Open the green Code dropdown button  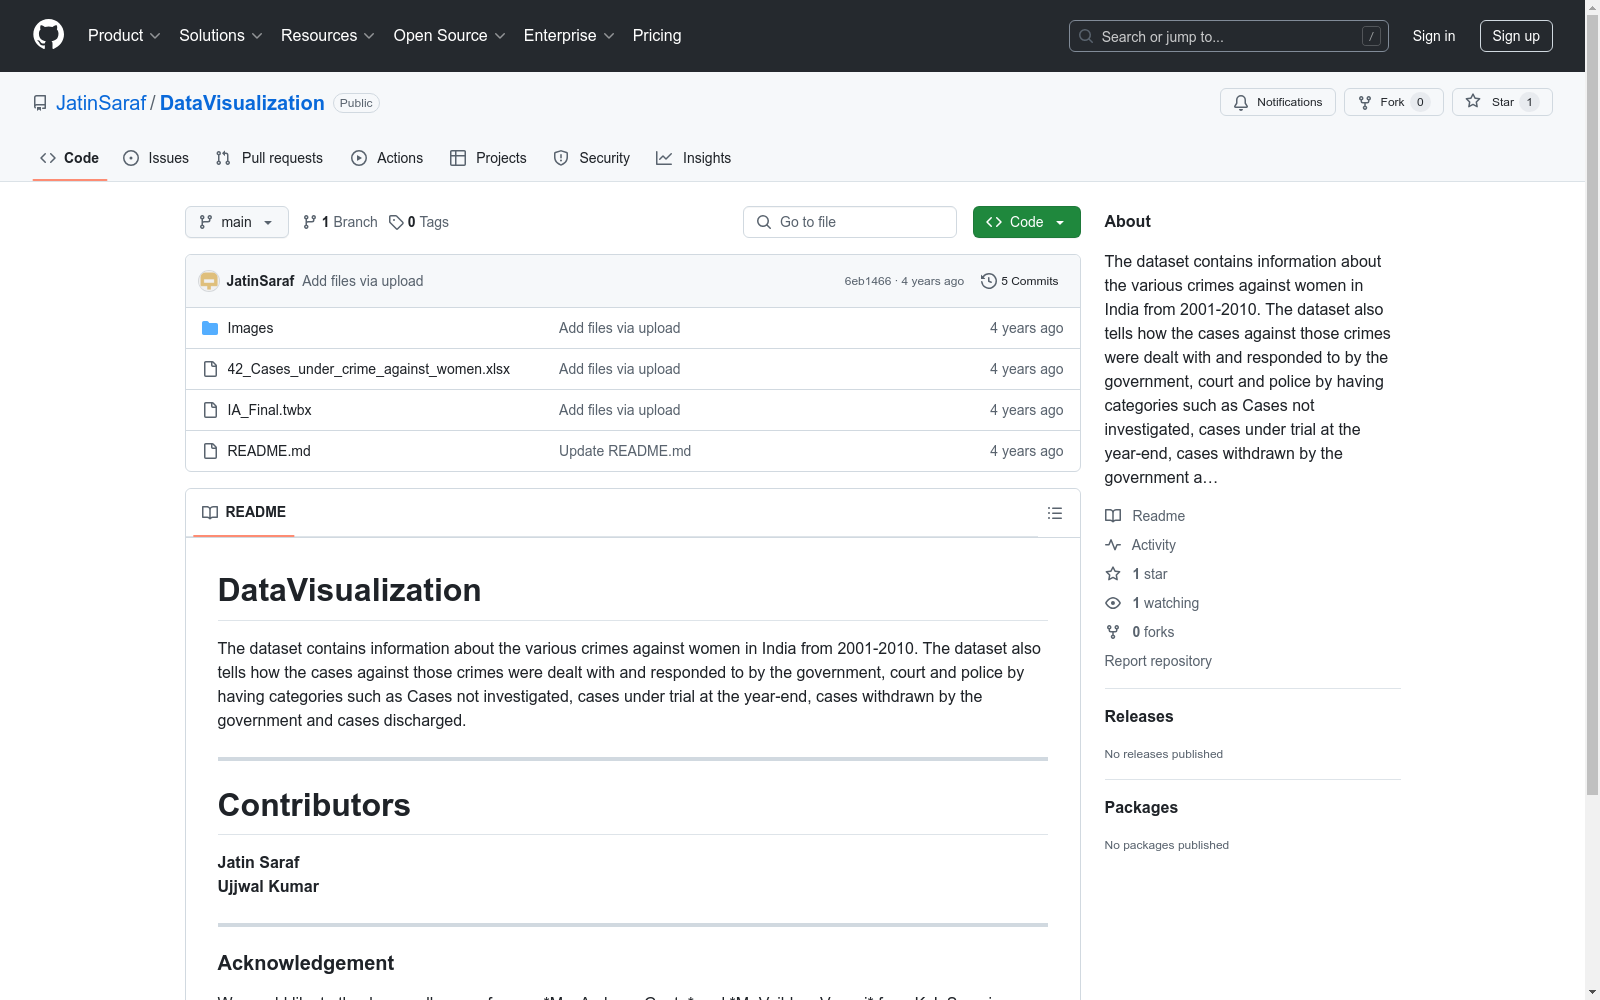point(1027,222)
